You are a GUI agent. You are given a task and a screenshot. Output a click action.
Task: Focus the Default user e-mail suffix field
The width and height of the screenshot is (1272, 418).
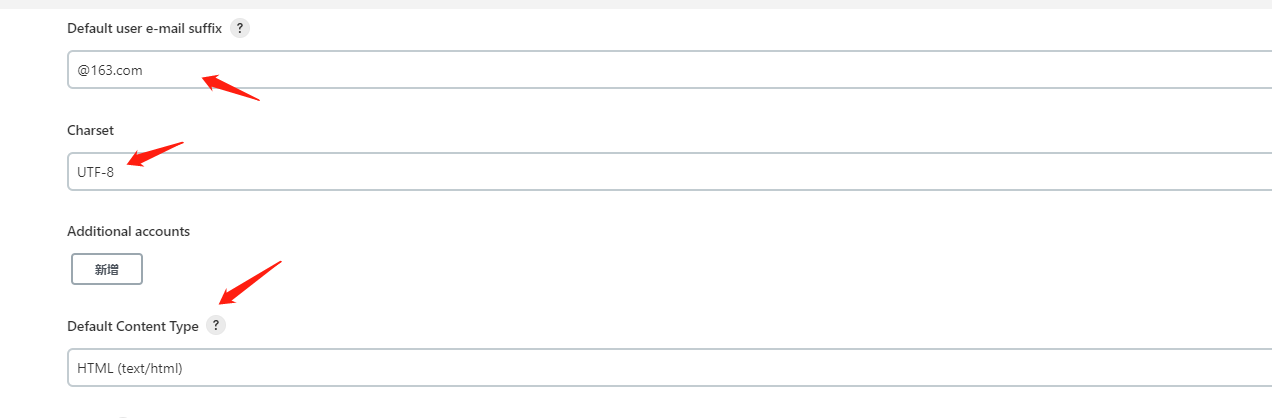[x=669, y=70]
